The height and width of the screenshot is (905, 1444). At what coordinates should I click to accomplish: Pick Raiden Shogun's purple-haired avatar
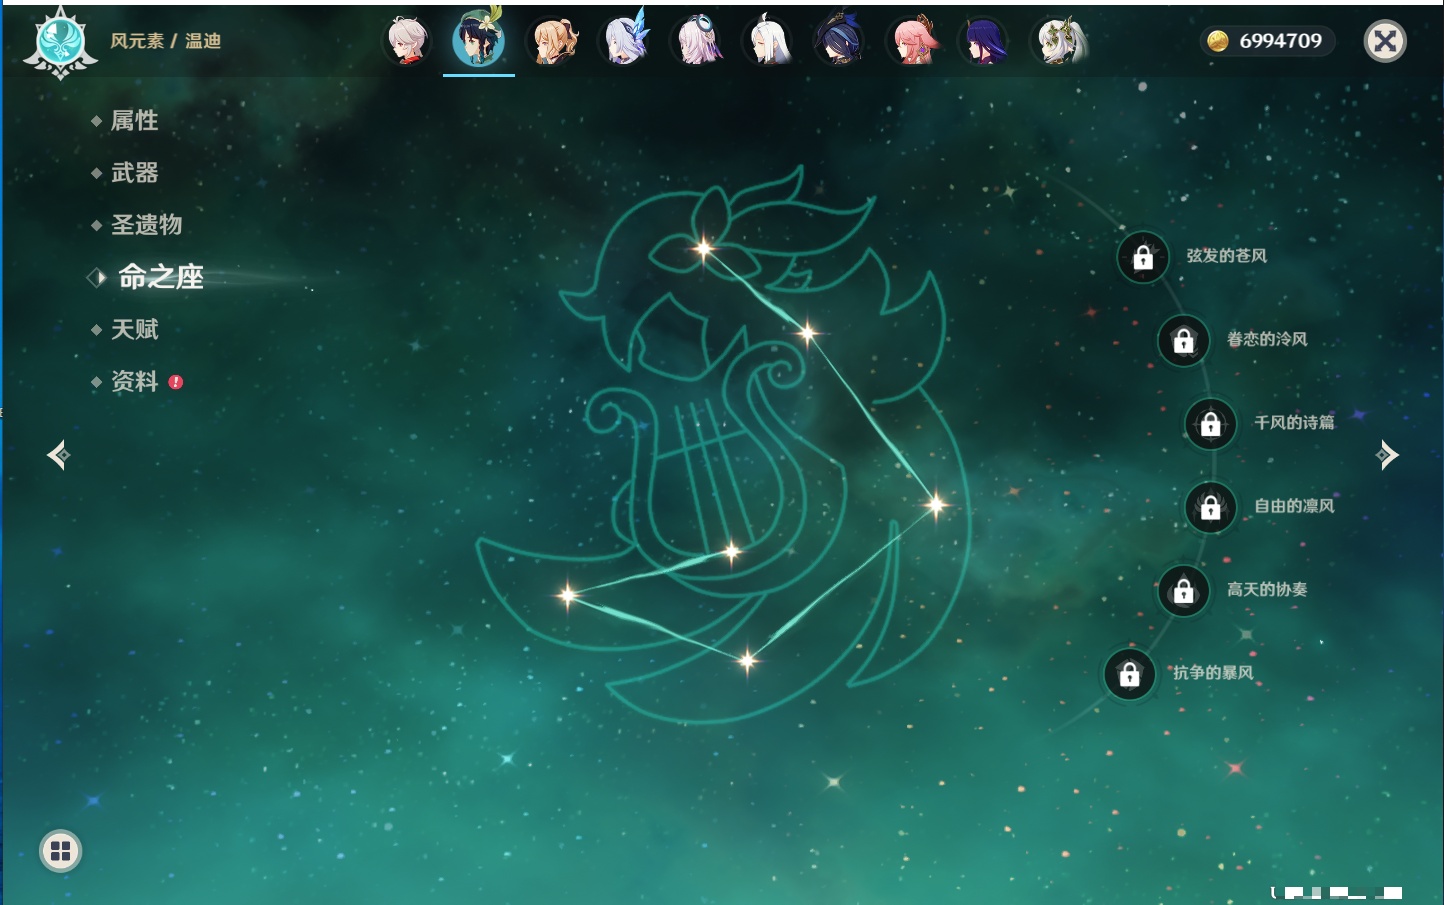point(985,41)
